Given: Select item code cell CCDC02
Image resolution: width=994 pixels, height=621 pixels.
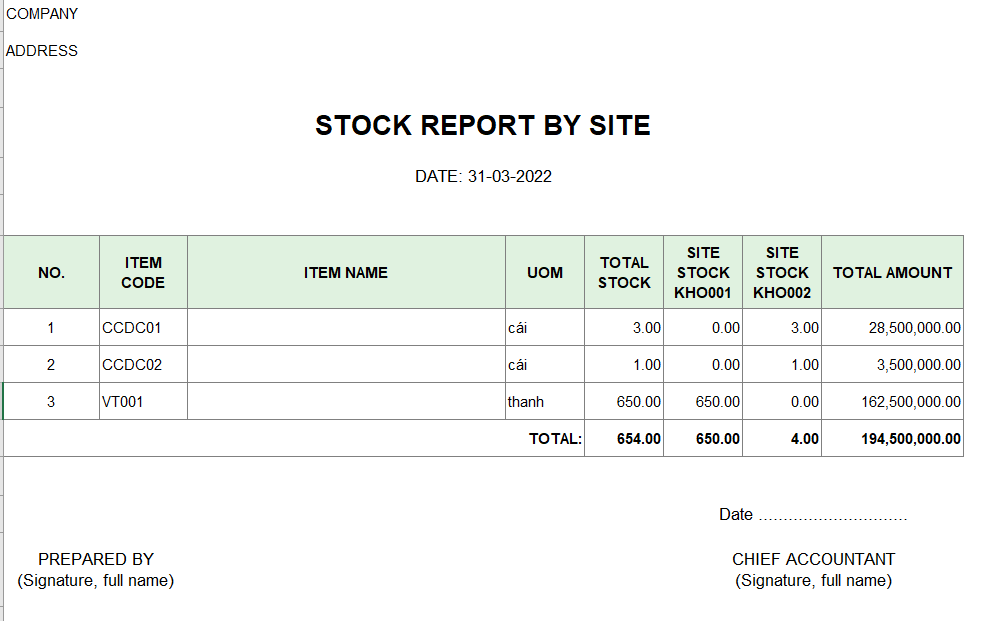Looking at the screenshot, I should point(143,364).
